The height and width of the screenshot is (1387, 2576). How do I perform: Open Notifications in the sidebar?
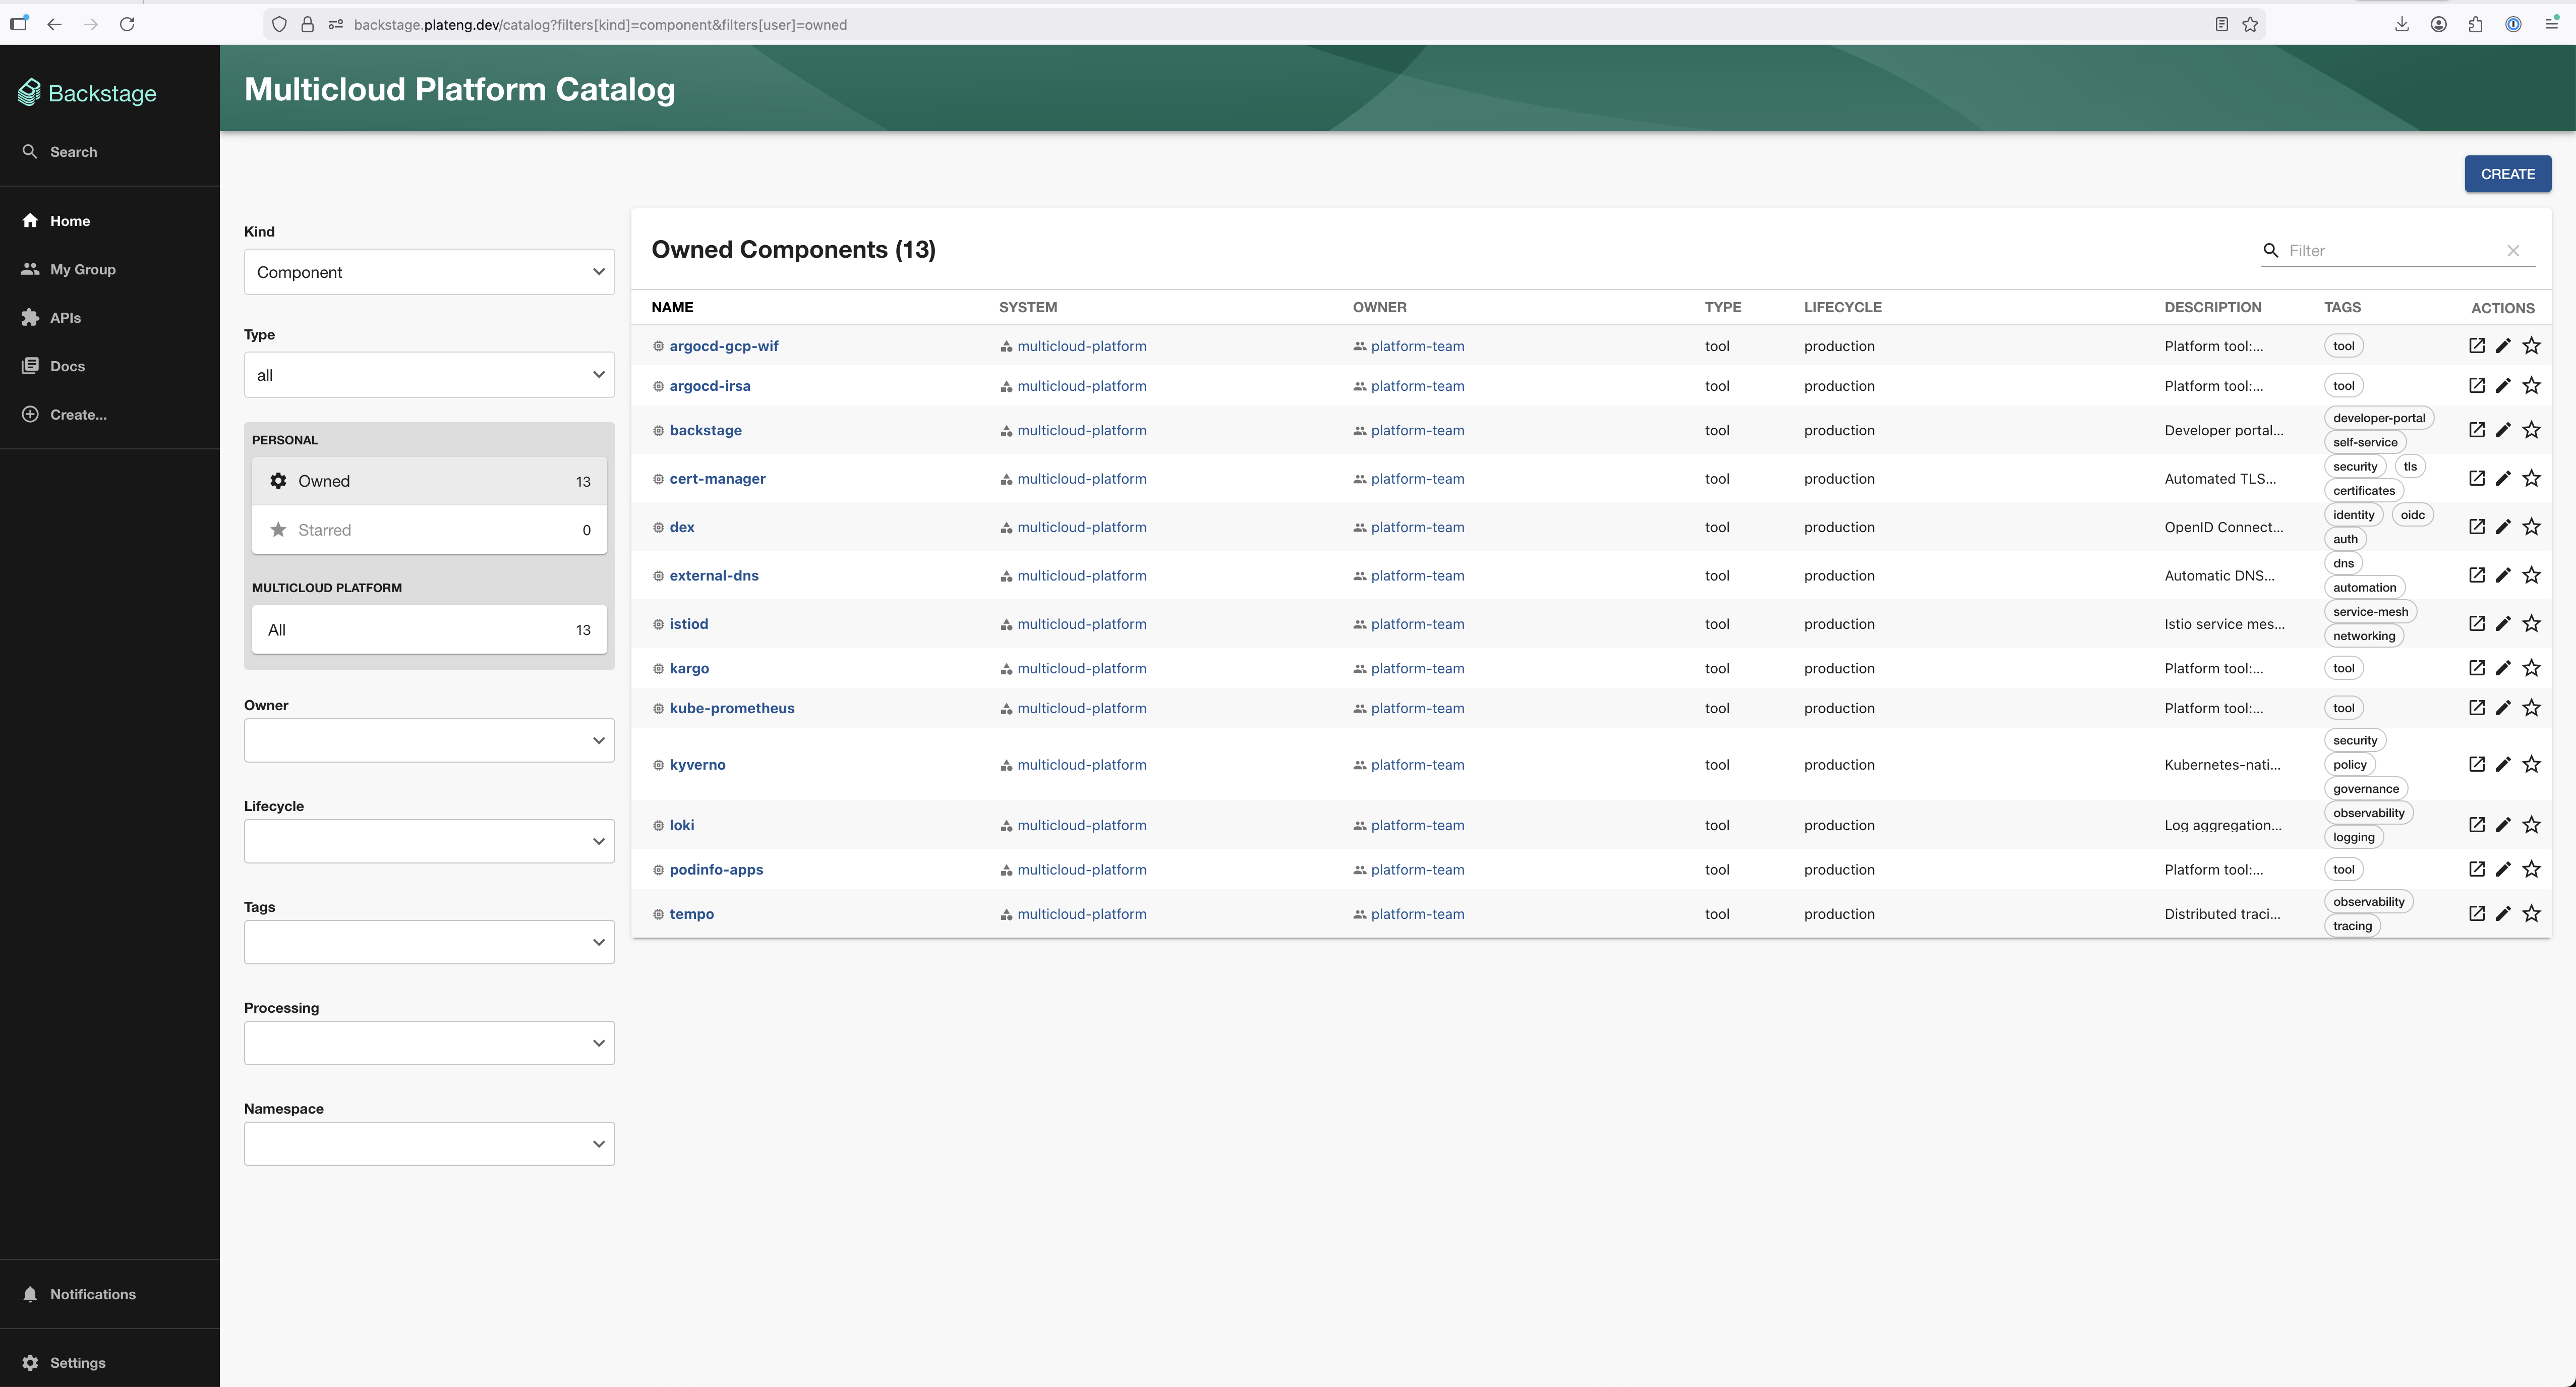93,1293
